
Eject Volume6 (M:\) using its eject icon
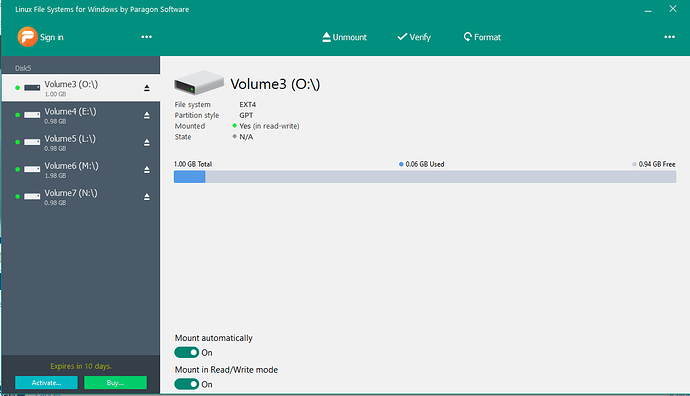[147, 169]
